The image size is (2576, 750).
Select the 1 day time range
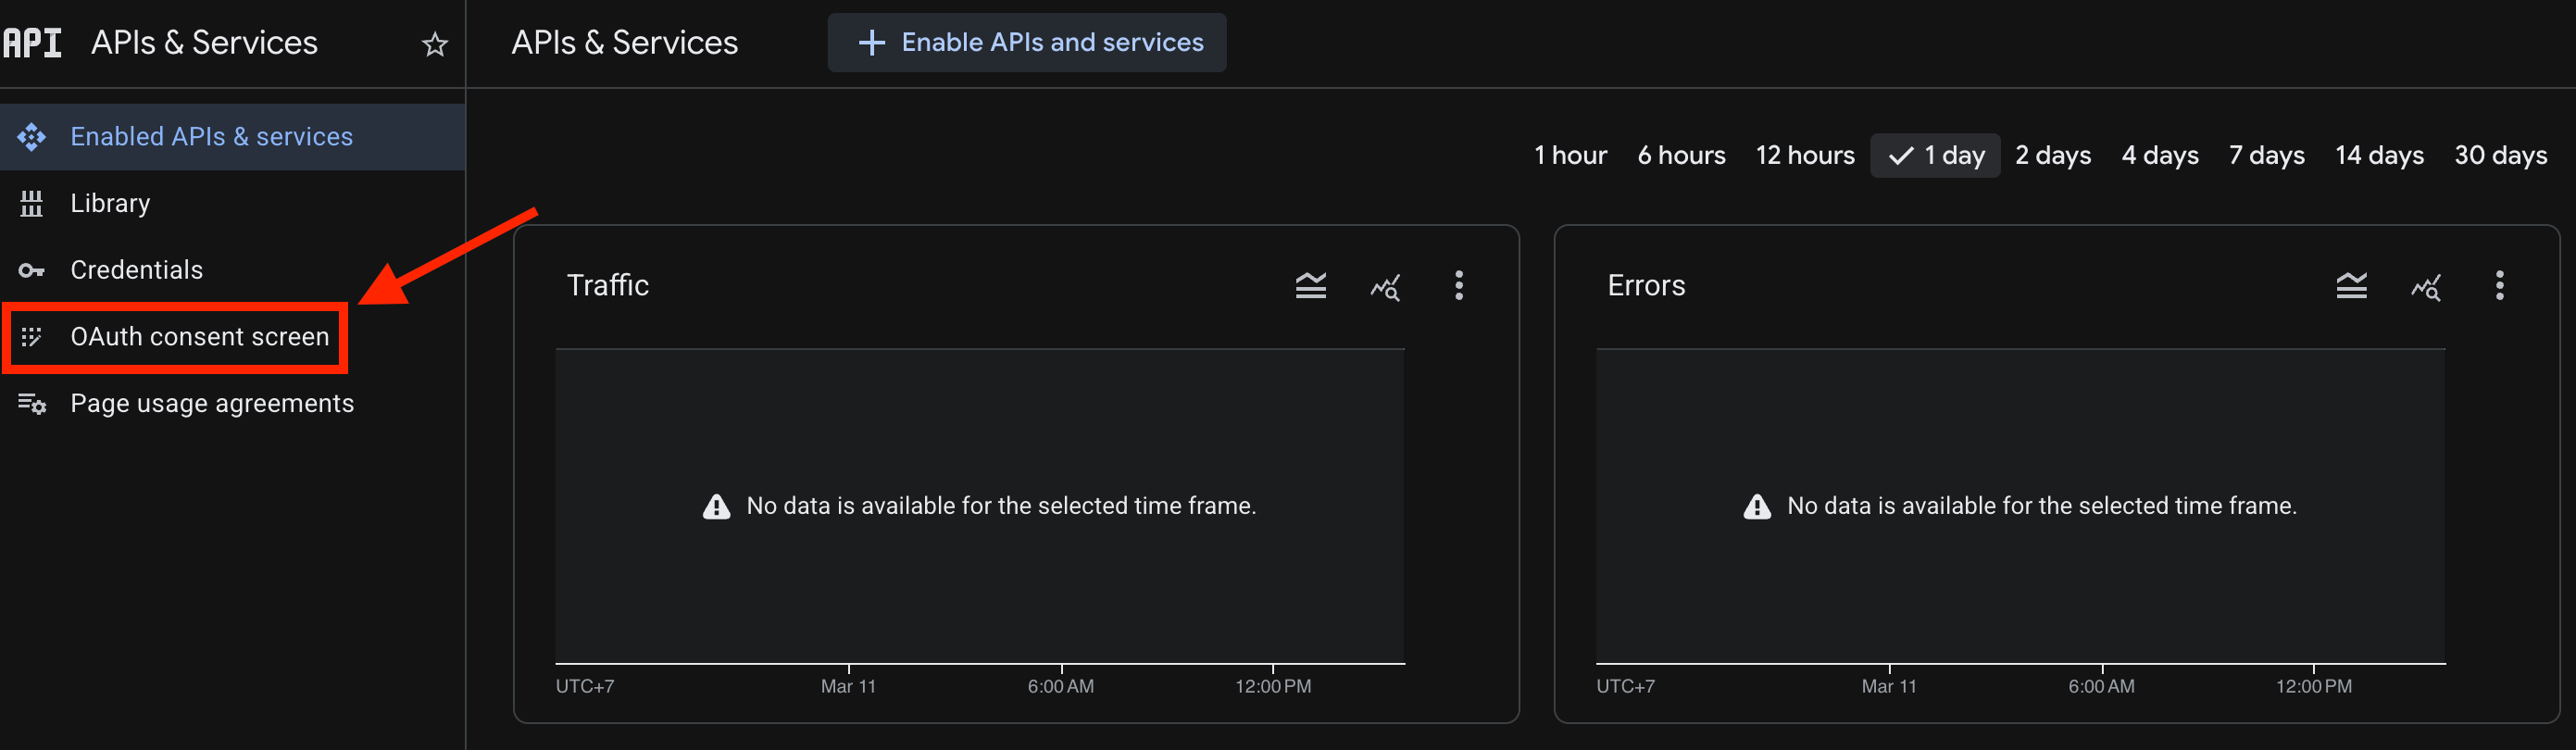(x=1935, y=156)
